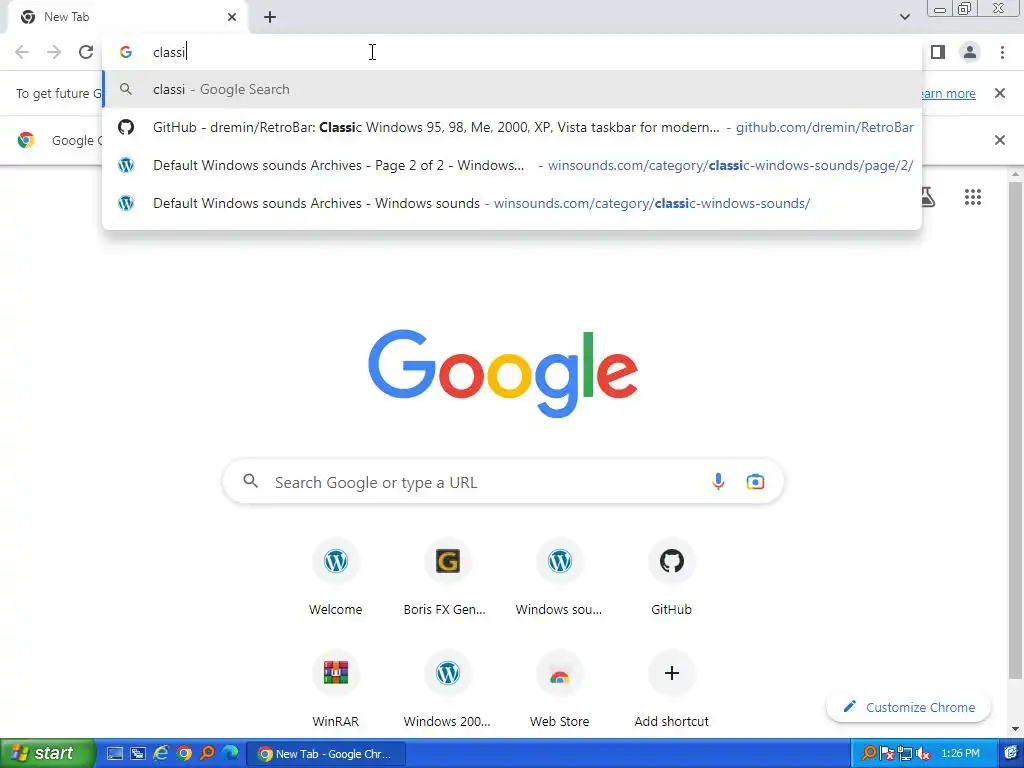Screen dimensions: 1024x768
Task: Select 'classi - Google Search' suggestion
Action: coord(512,89)
